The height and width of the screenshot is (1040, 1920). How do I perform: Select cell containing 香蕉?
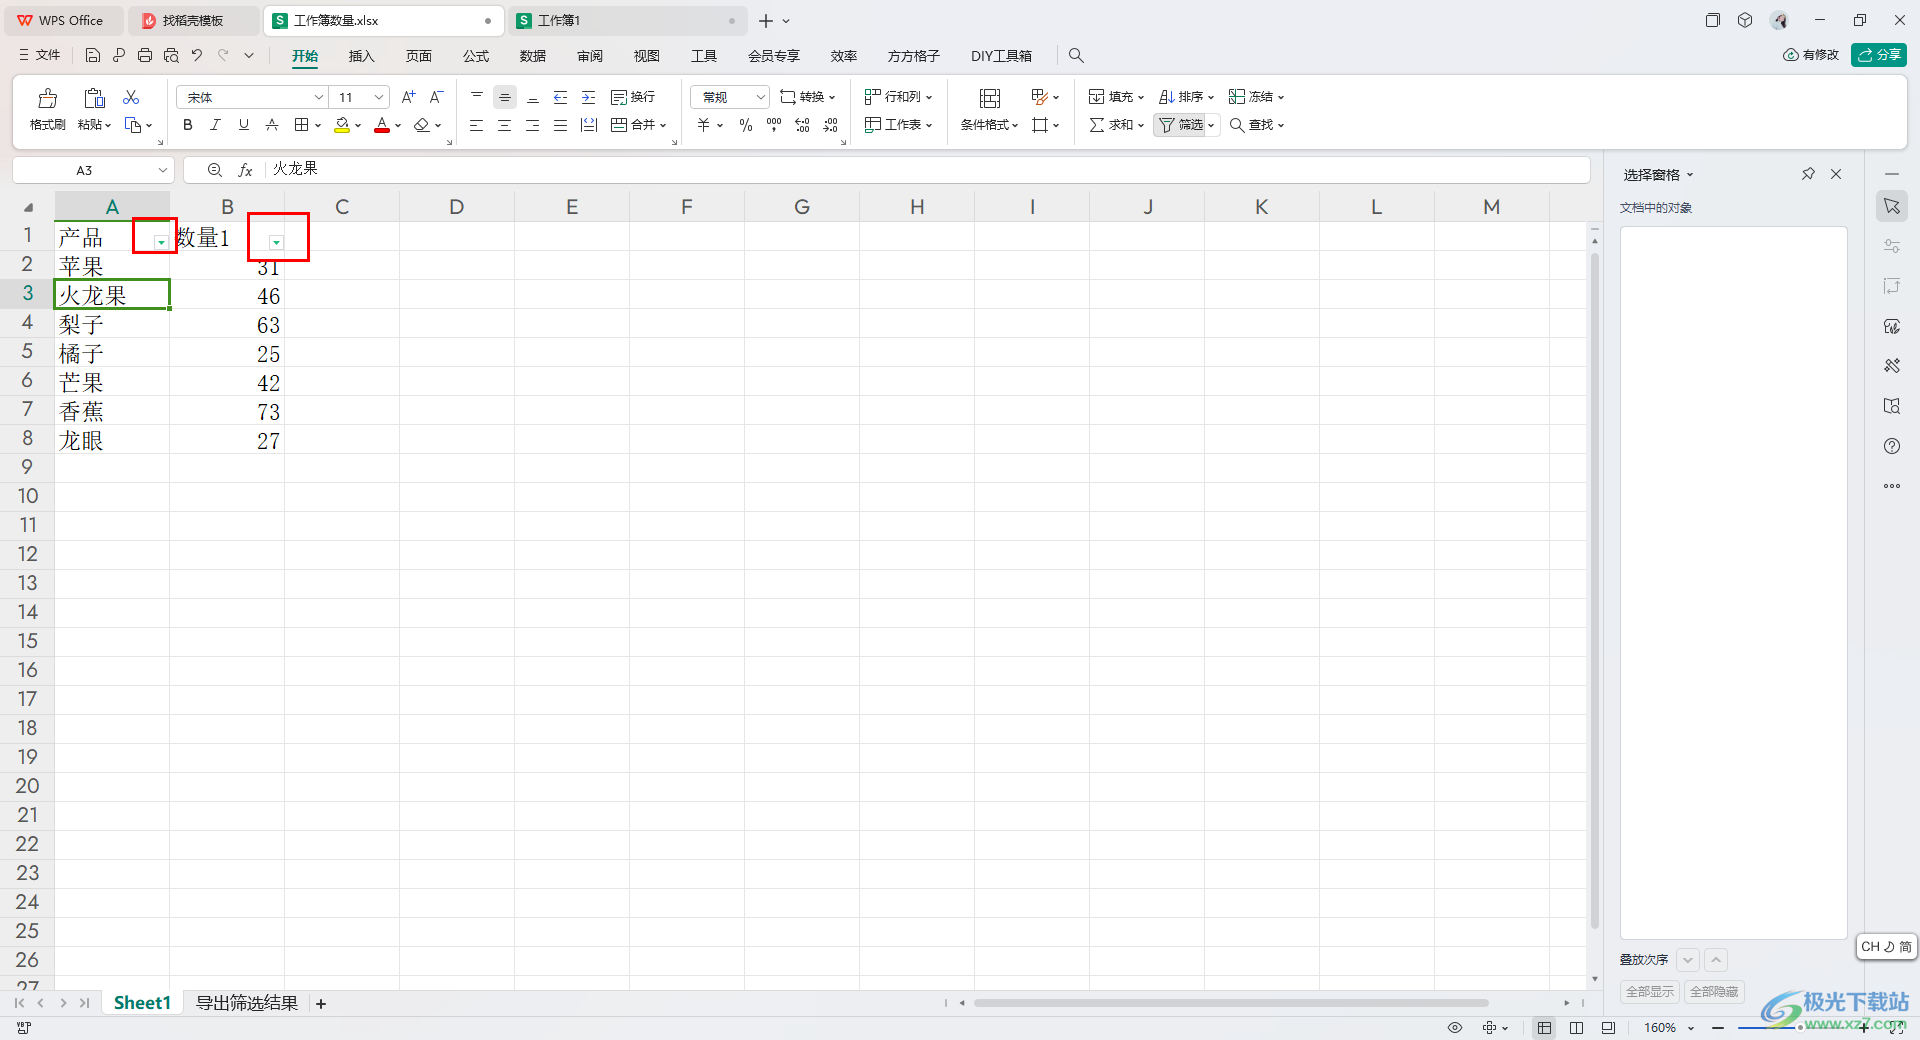(x=112, y=412)
